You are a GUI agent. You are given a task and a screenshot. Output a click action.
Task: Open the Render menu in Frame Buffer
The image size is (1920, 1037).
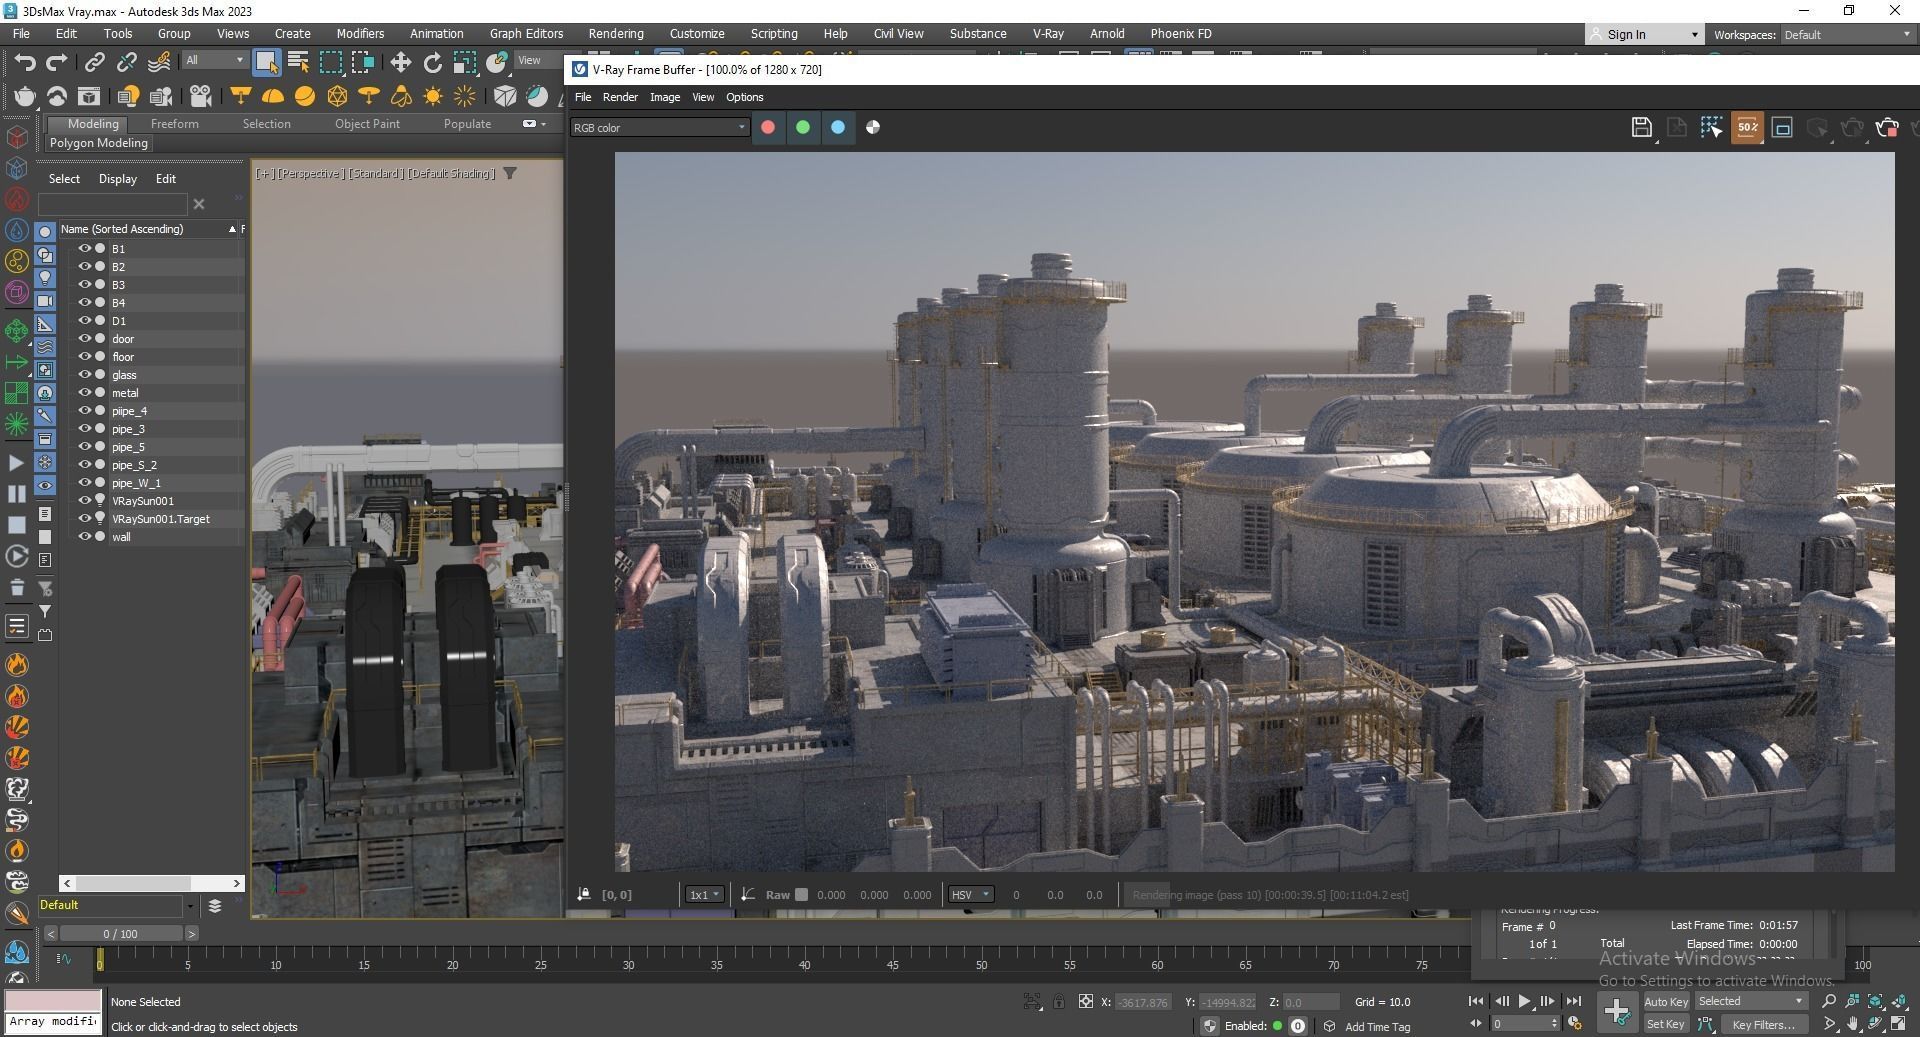(x=620, y=97)
